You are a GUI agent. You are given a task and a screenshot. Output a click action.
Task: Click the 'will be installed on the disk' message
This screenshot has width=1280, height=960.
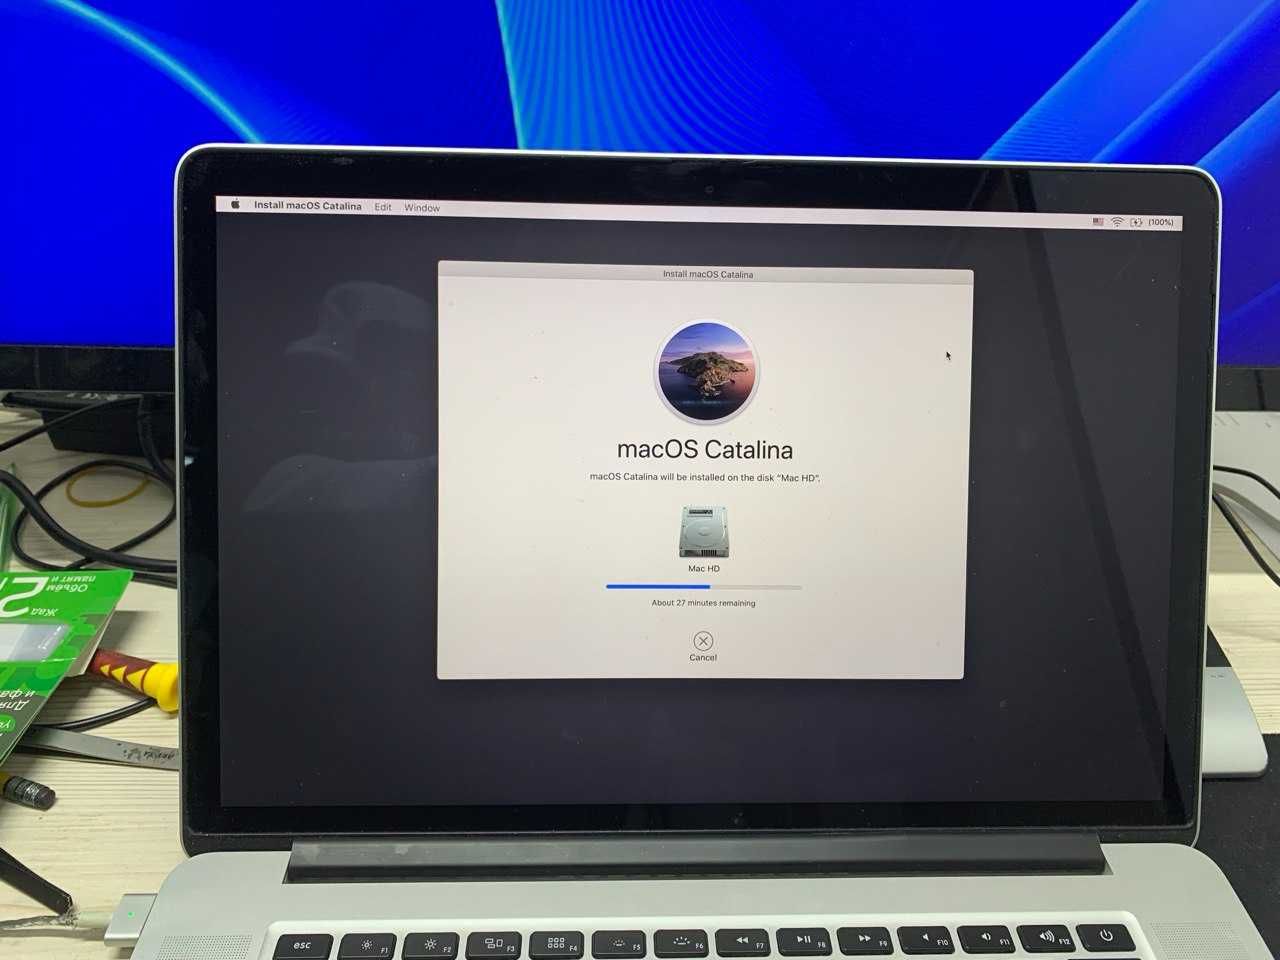pos(705,478)
